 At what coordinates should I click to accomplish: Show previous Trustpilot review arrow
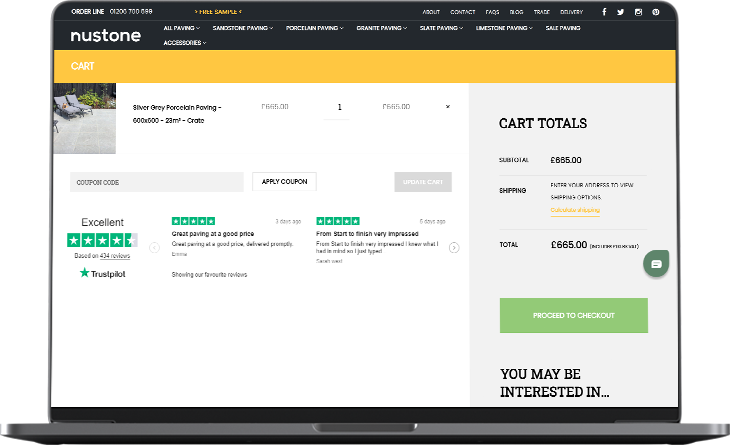pos(155,248)
